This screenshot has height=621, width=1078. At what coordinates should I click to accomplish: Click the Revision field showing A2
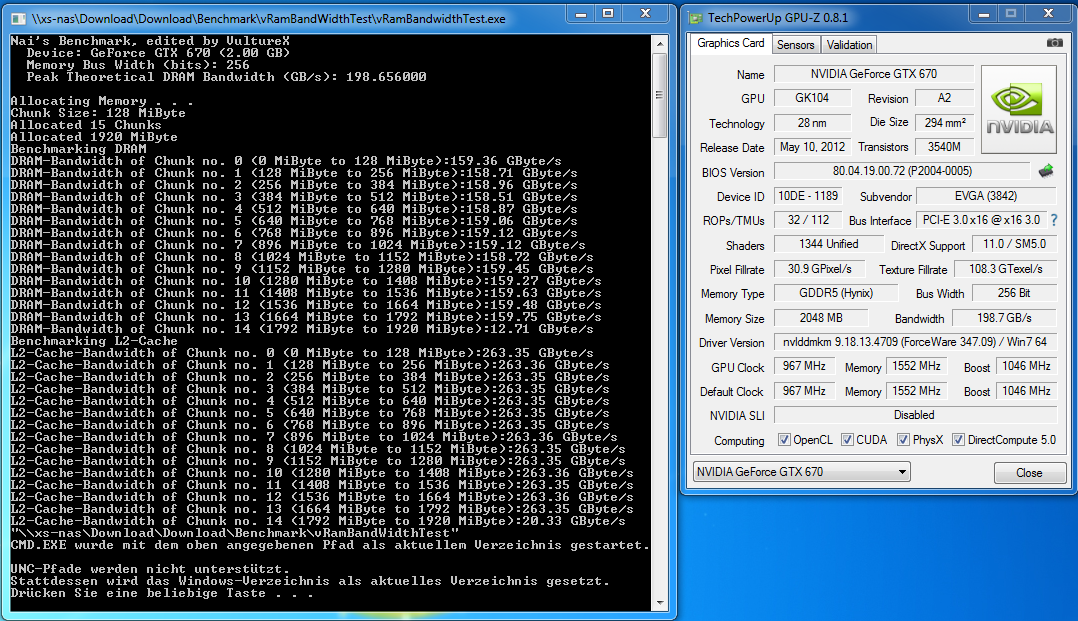tap(945, 98)
